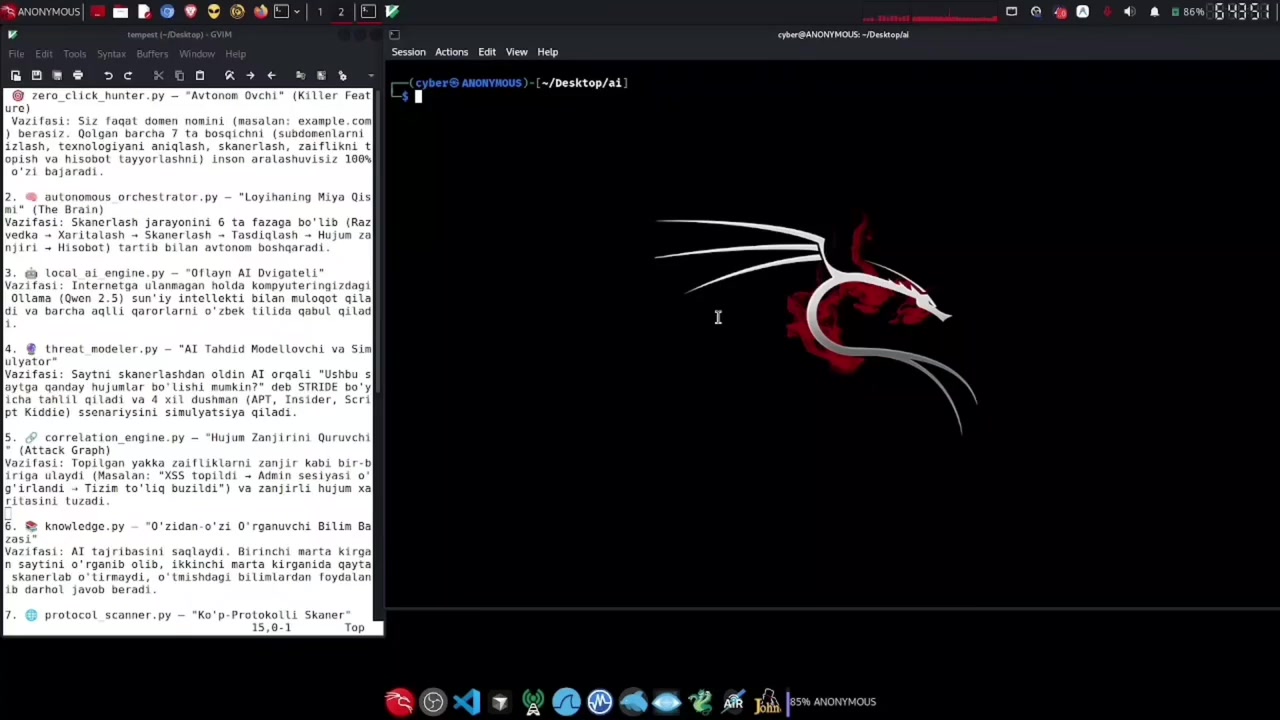The width and height of the screenshot is (1280, 720).
Task: Click GVIM Print toolbar icon
Action: click(78, 76)
